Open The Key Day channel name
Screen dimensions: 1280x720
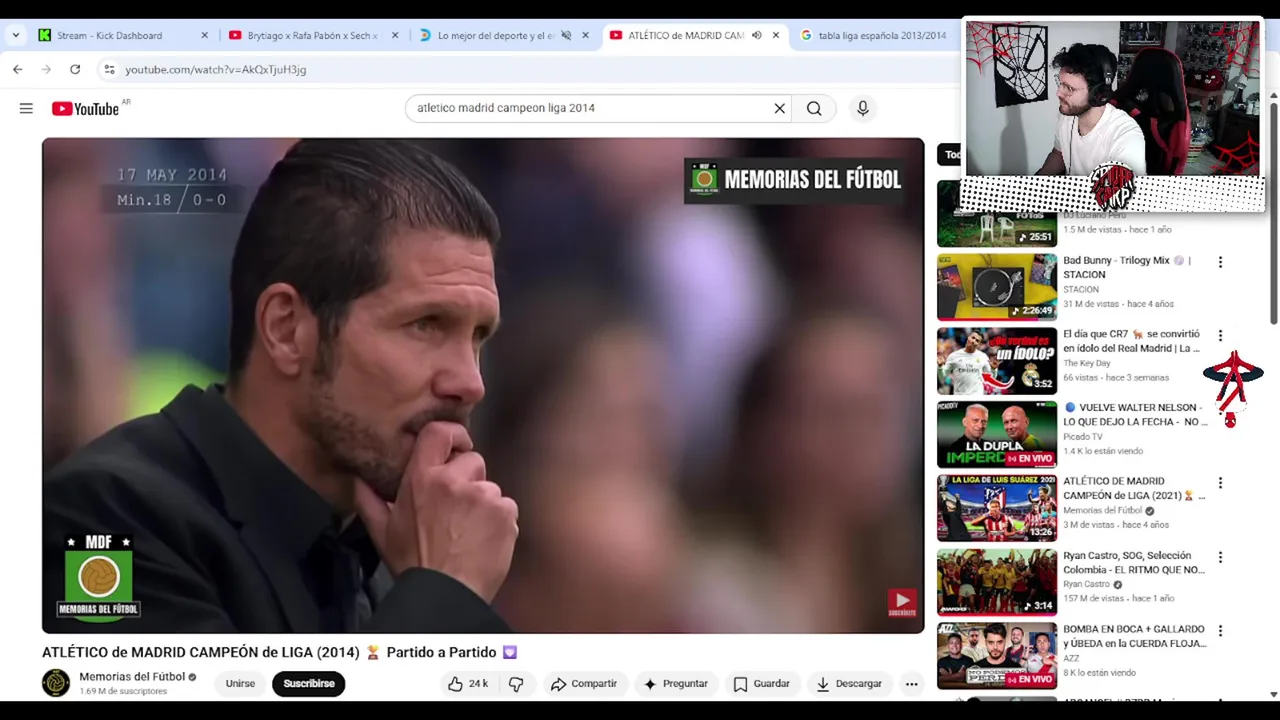pos(1087,364)
